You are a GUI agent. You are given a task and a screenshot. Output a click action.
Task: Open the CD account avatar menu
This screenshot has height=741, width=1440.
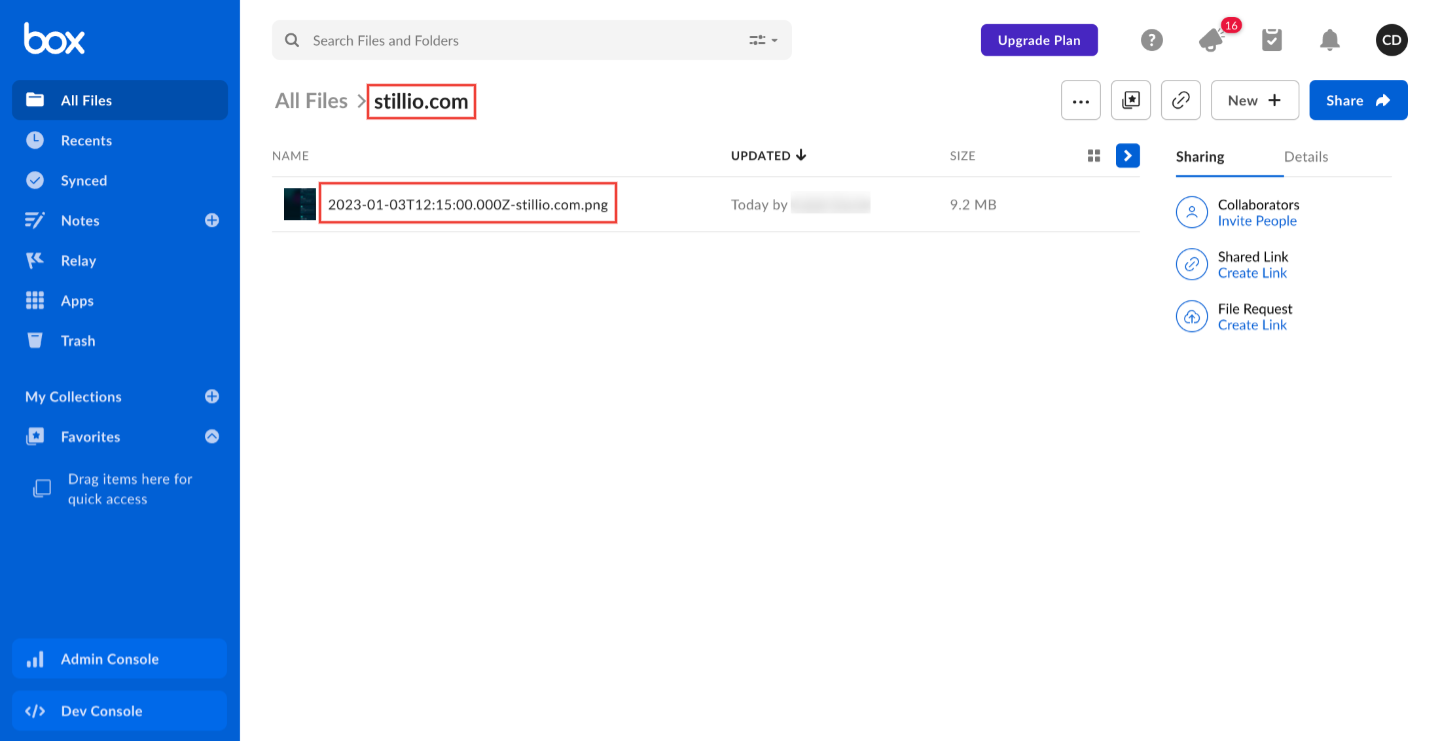coord(1392,40)
